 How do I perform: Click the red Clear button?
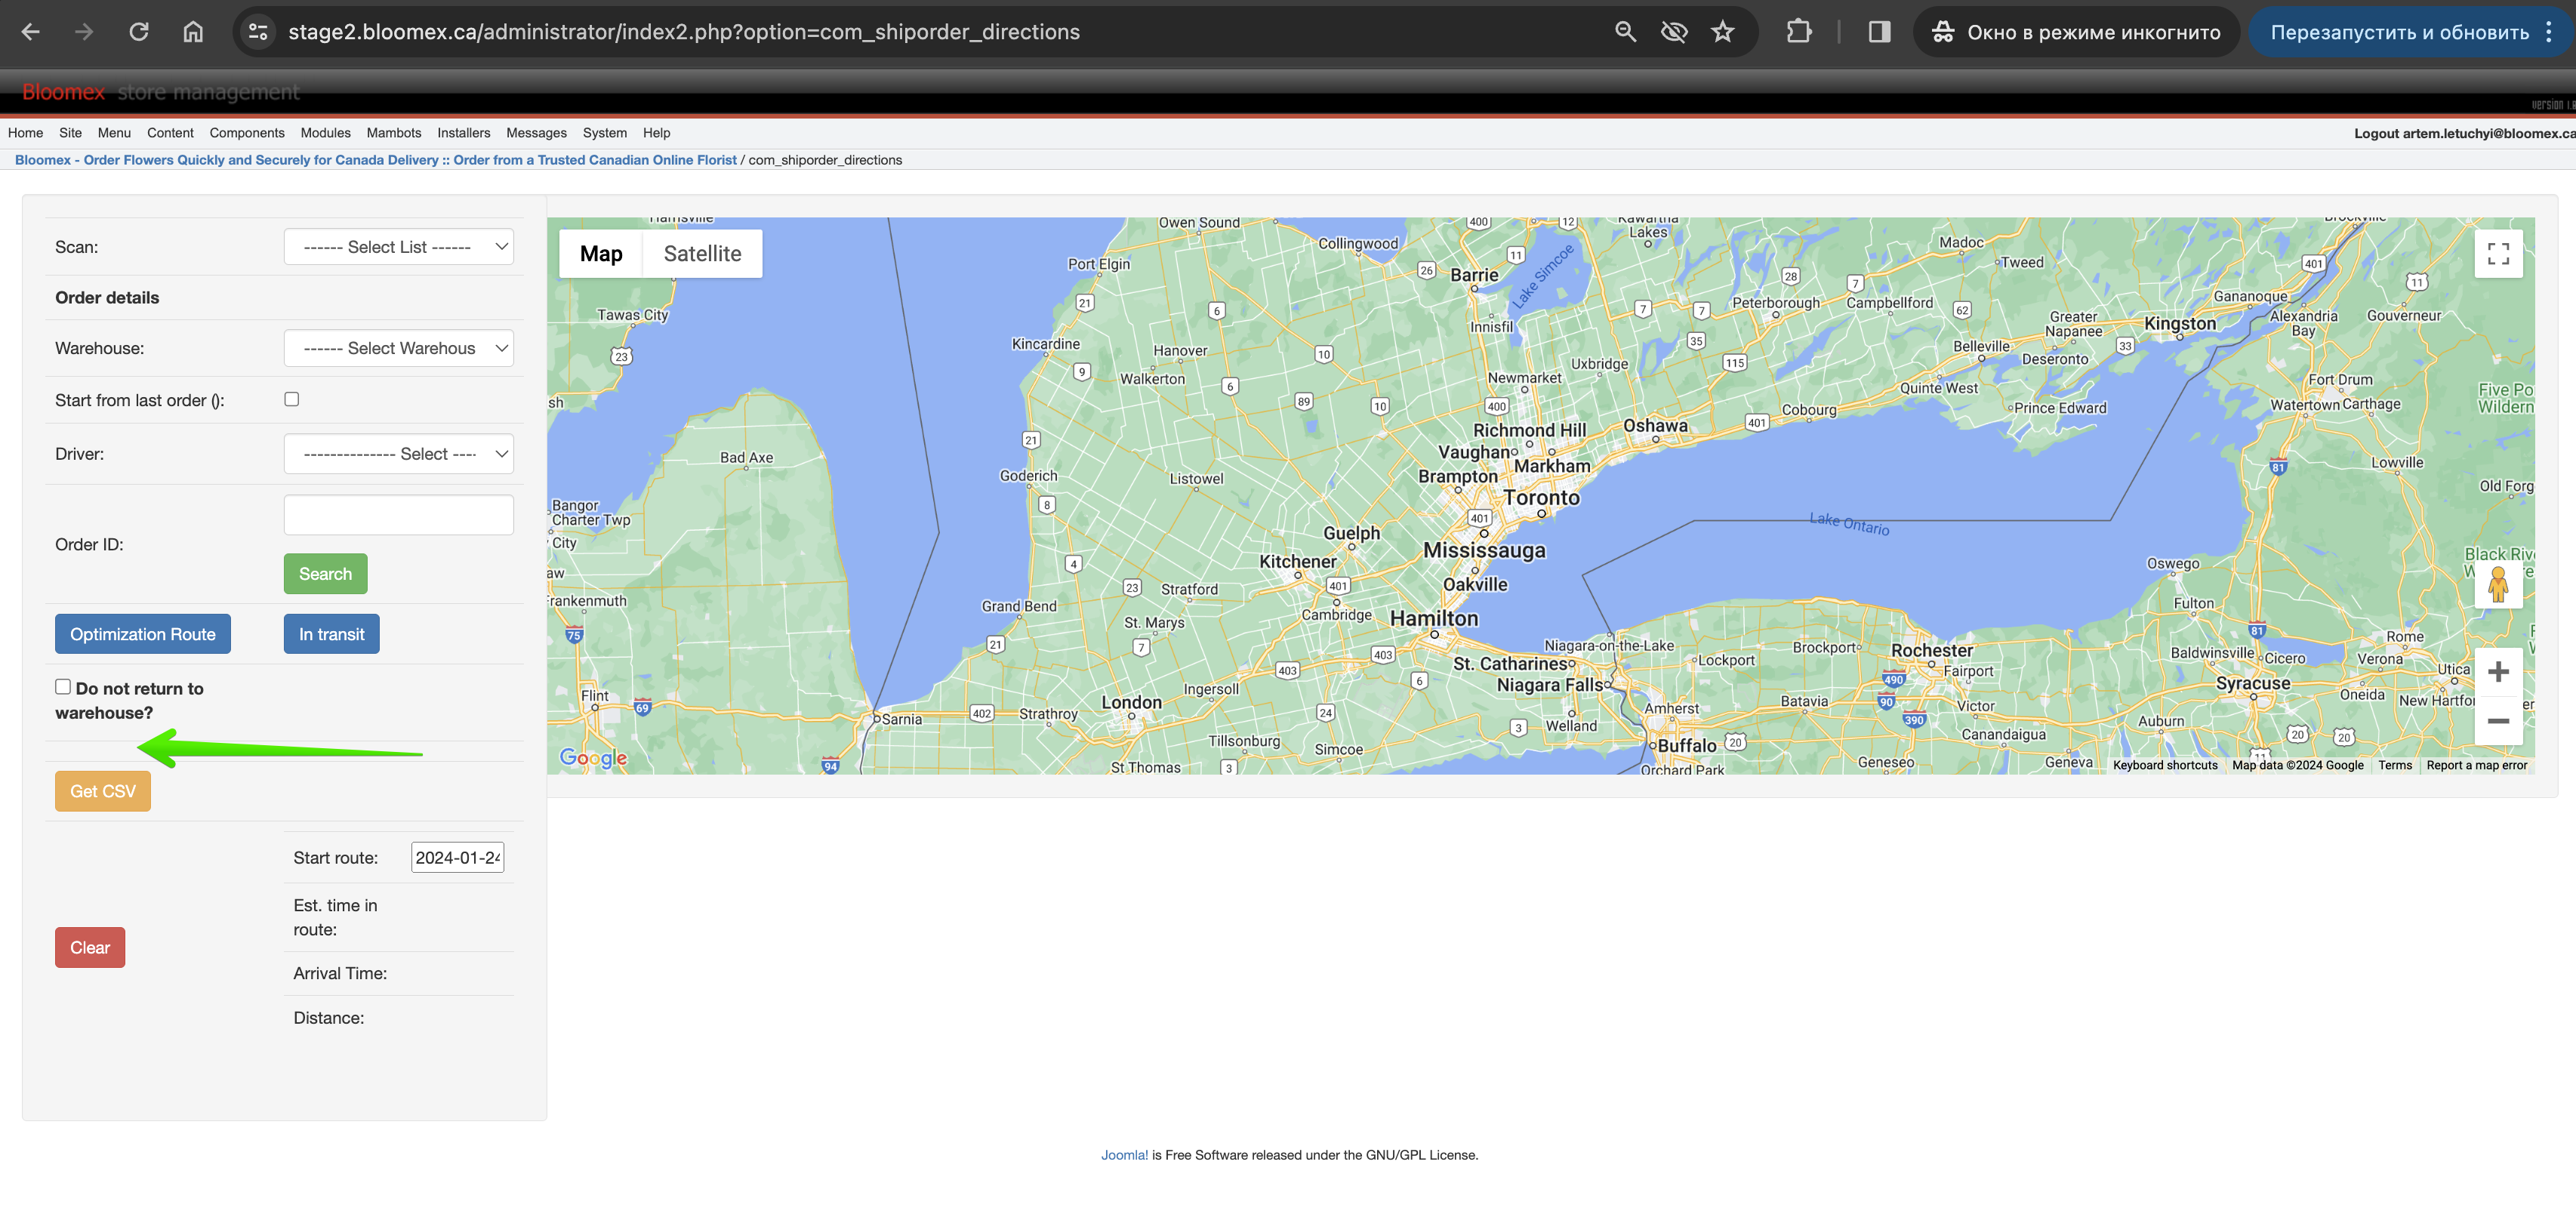point(90,947)
